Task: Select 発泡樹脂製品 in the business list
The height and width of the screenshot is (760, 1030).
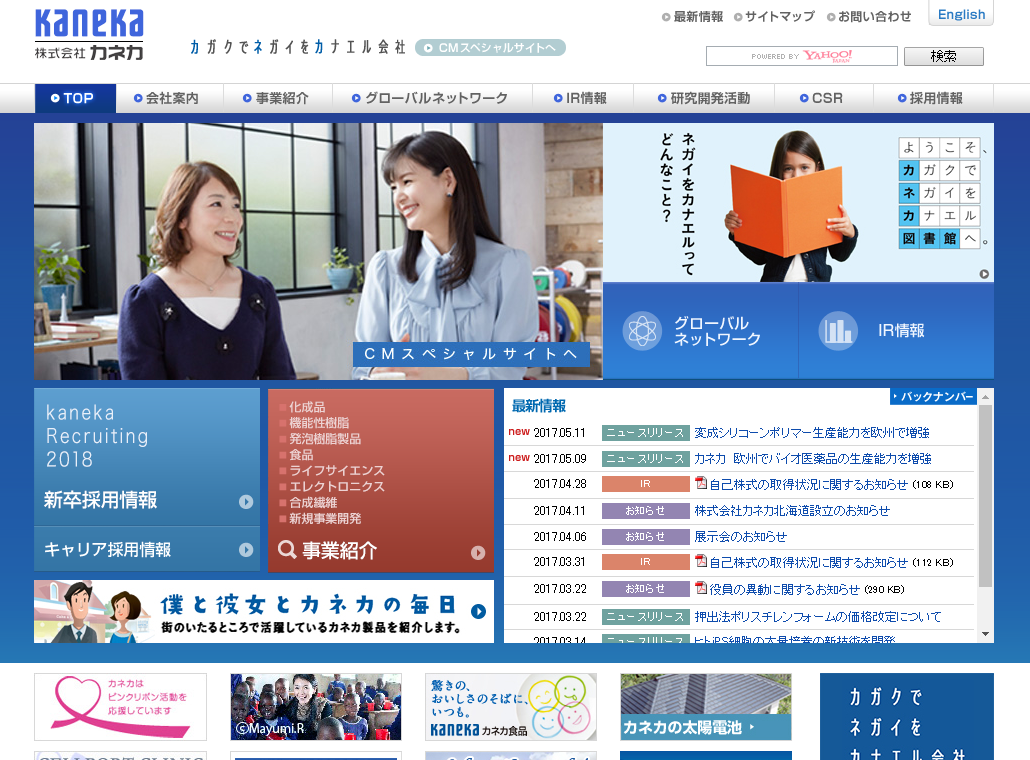Action: (x=325, y=439)
